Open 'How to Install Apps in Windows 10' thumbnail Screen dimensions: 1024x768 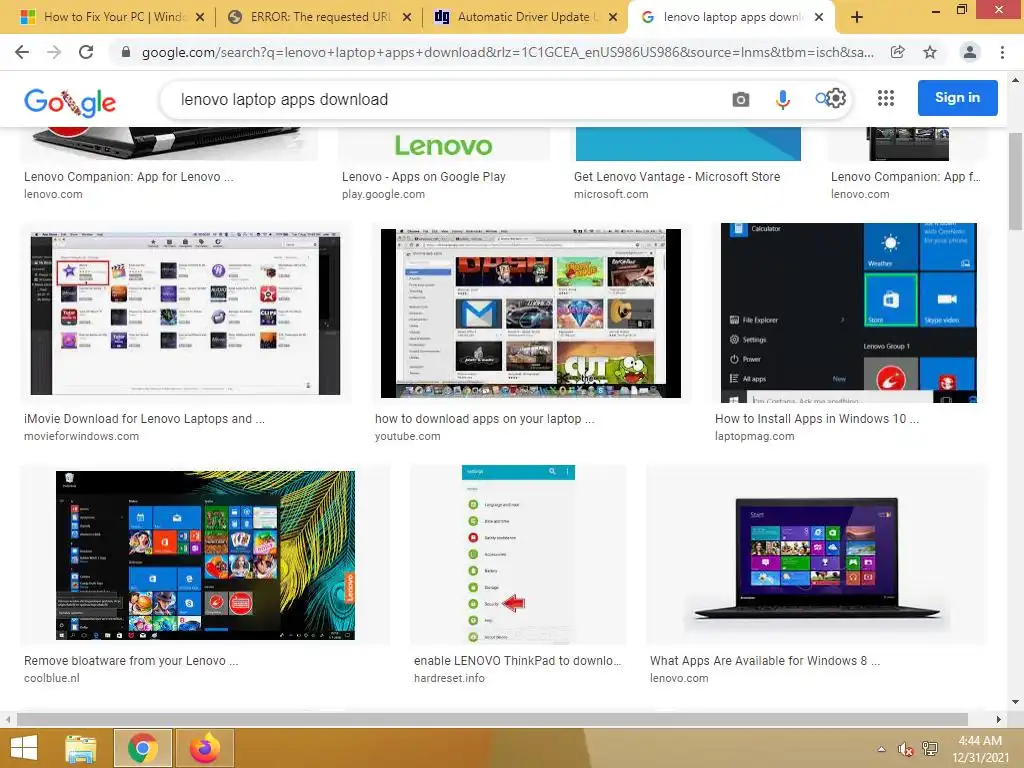[848, 313]
